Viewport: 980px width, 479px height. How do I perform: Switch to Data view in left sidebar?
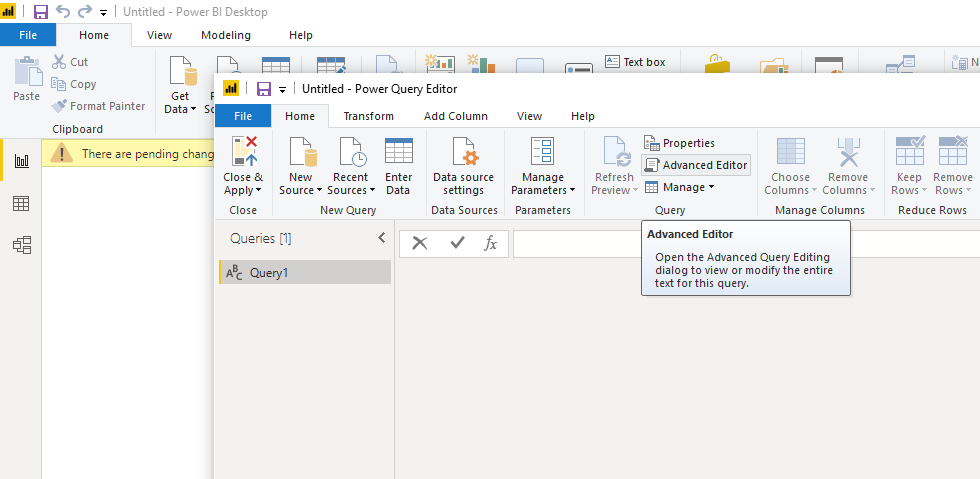(x=21, y=203)
